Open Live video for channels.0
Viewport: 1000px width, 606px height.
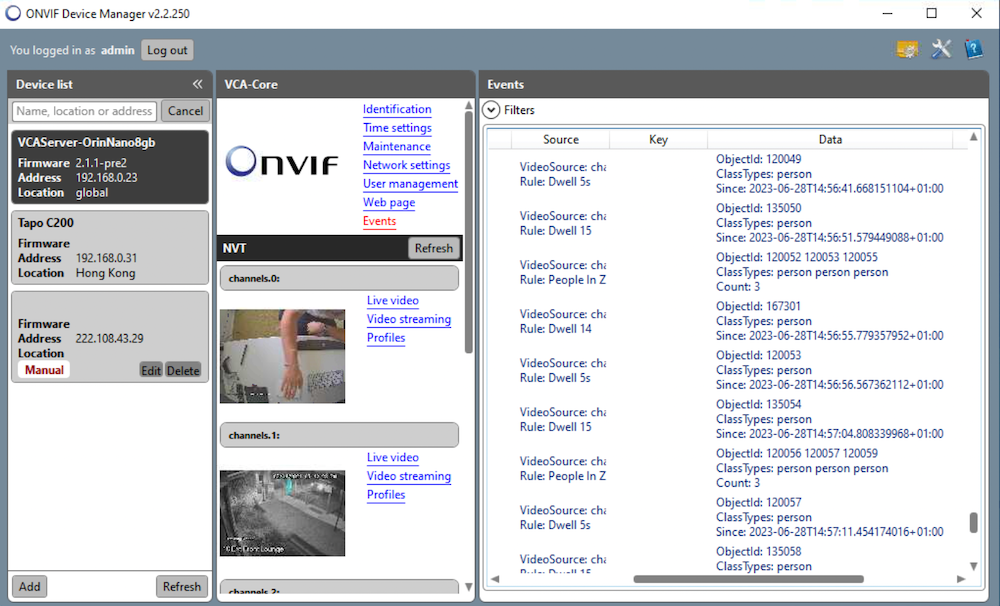tap(393, 300)
